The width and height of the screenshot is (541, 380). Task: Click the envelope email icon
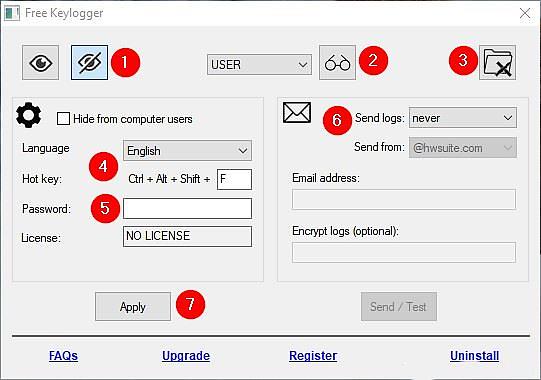point(297,113)
